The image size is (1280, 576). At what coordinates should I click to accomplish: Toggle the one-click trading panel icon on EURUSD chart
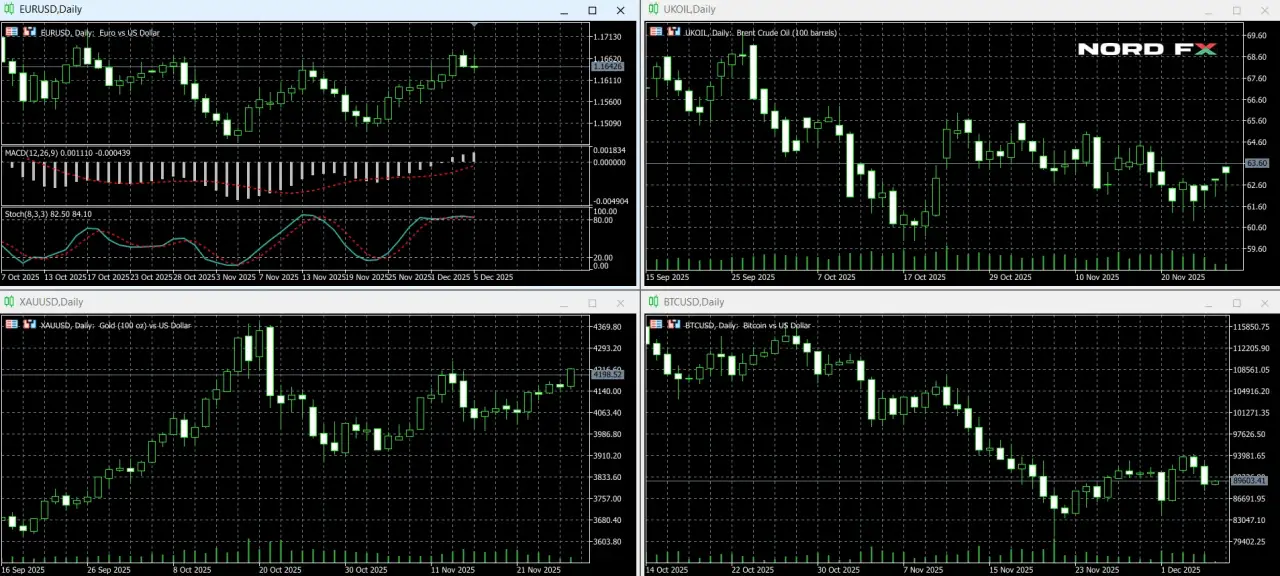[11, 32]
